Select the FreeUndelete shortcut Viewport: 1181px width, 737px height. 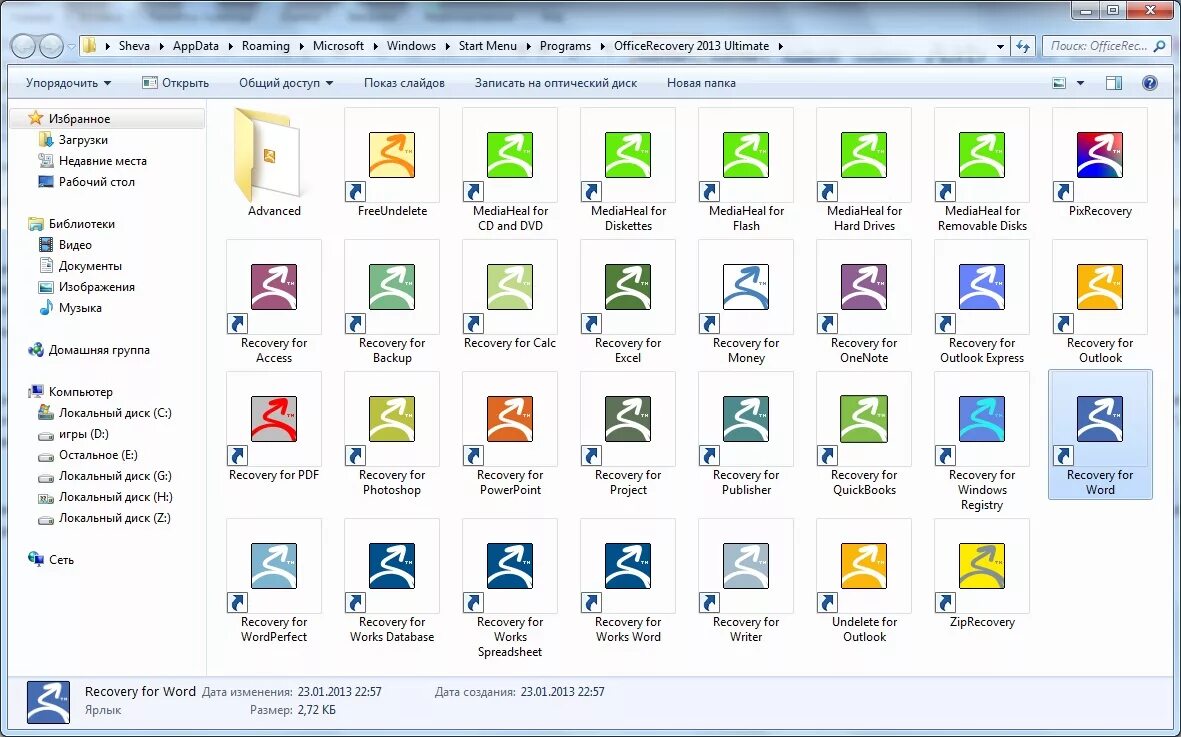[392, 163]
